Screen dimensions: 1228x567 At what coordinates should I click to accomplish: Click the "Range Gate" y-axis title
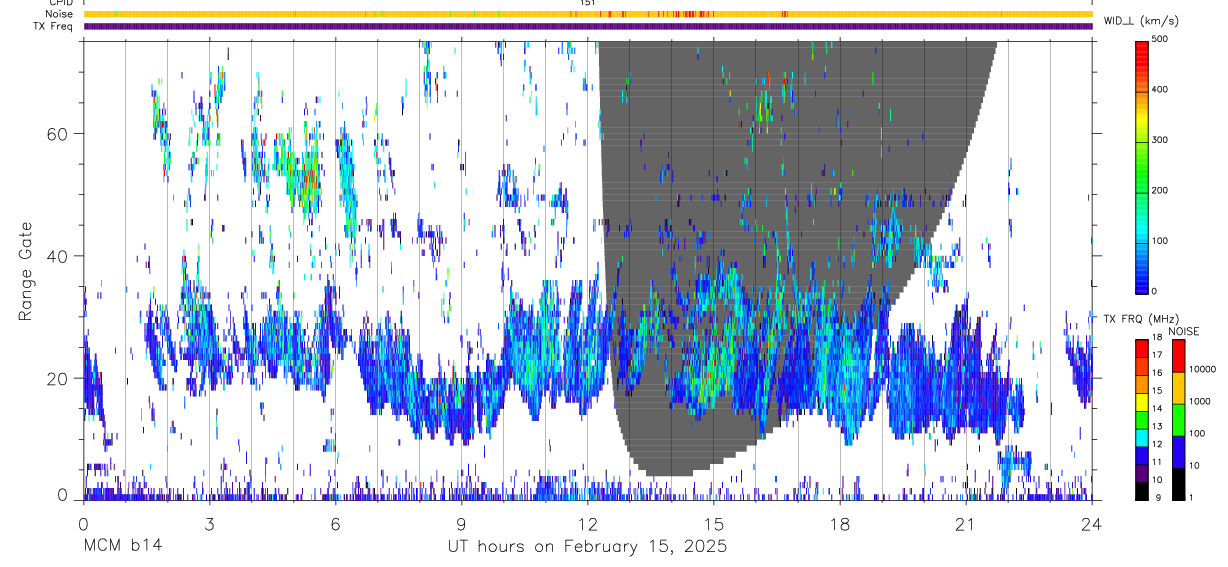(x=26, y=273)
